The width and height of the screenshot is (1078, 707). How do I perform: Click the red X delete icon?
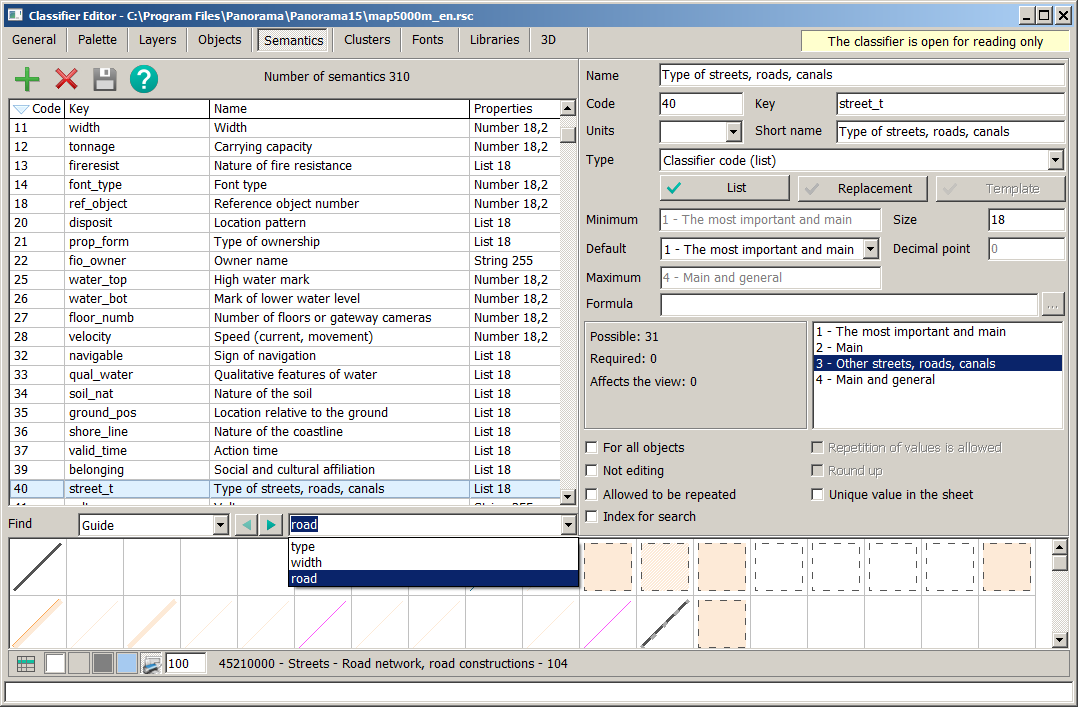coord(66,80)
